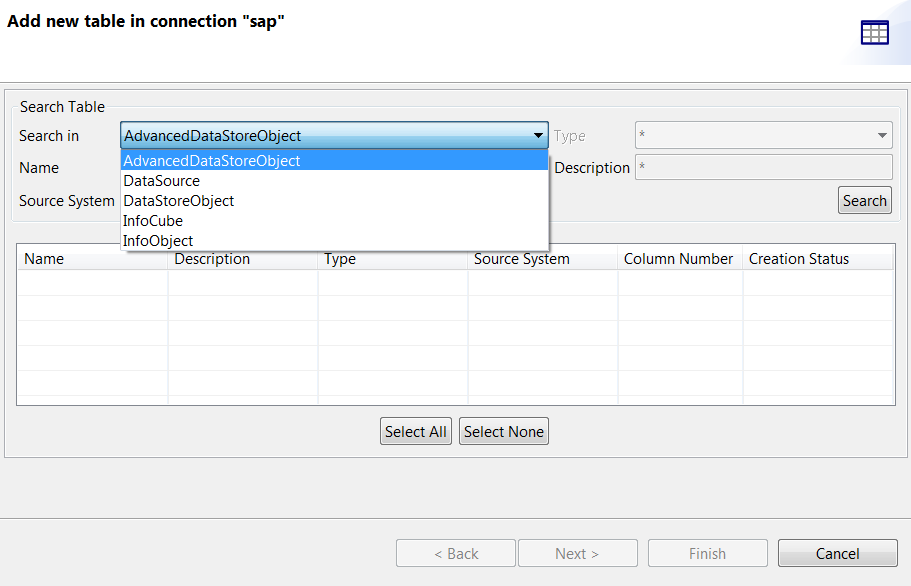
Task: Click the Description input field
Action: coord(763,167)
